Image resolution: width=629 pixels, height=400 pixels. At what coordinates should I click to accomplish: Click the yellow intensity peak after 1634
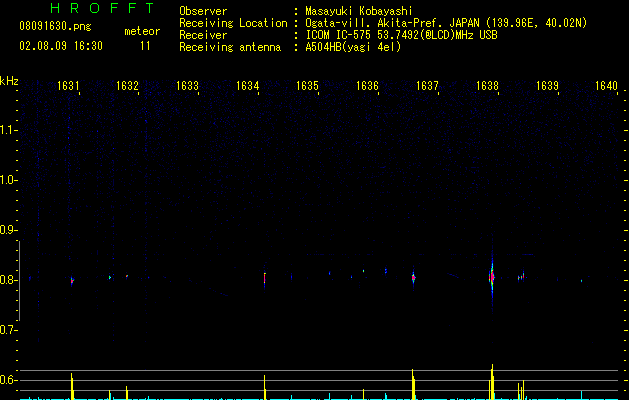click(265, 387)
